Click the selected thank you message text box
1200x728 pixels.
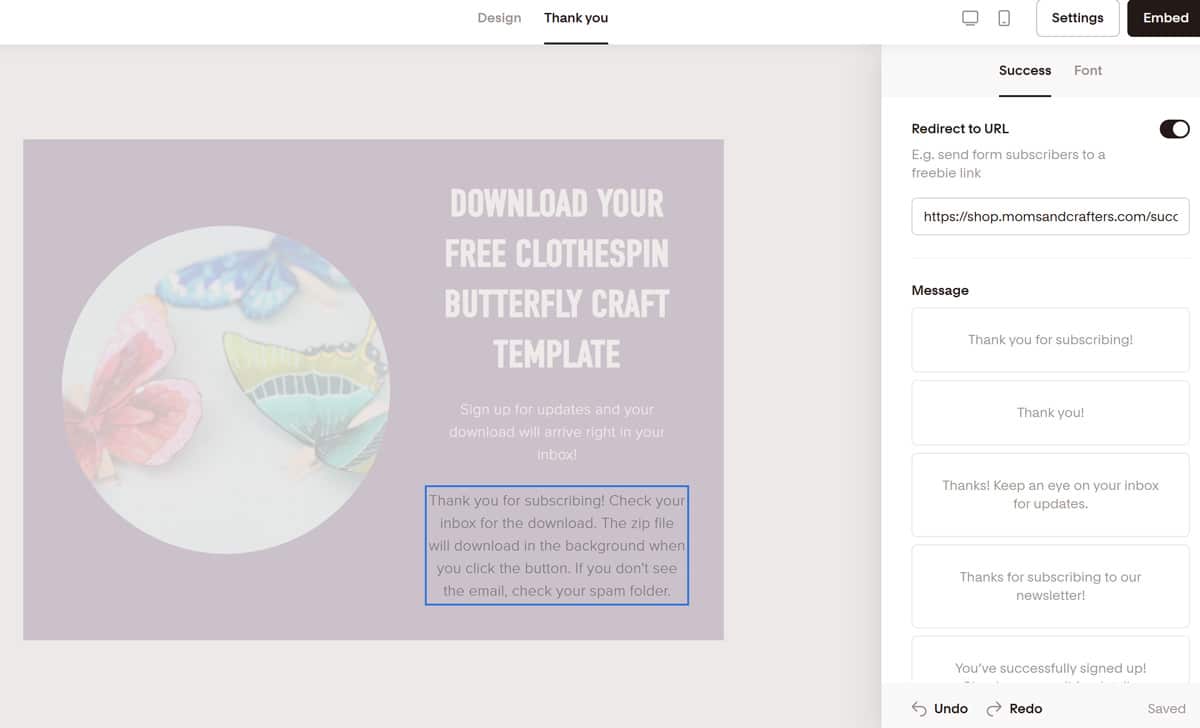557,545
